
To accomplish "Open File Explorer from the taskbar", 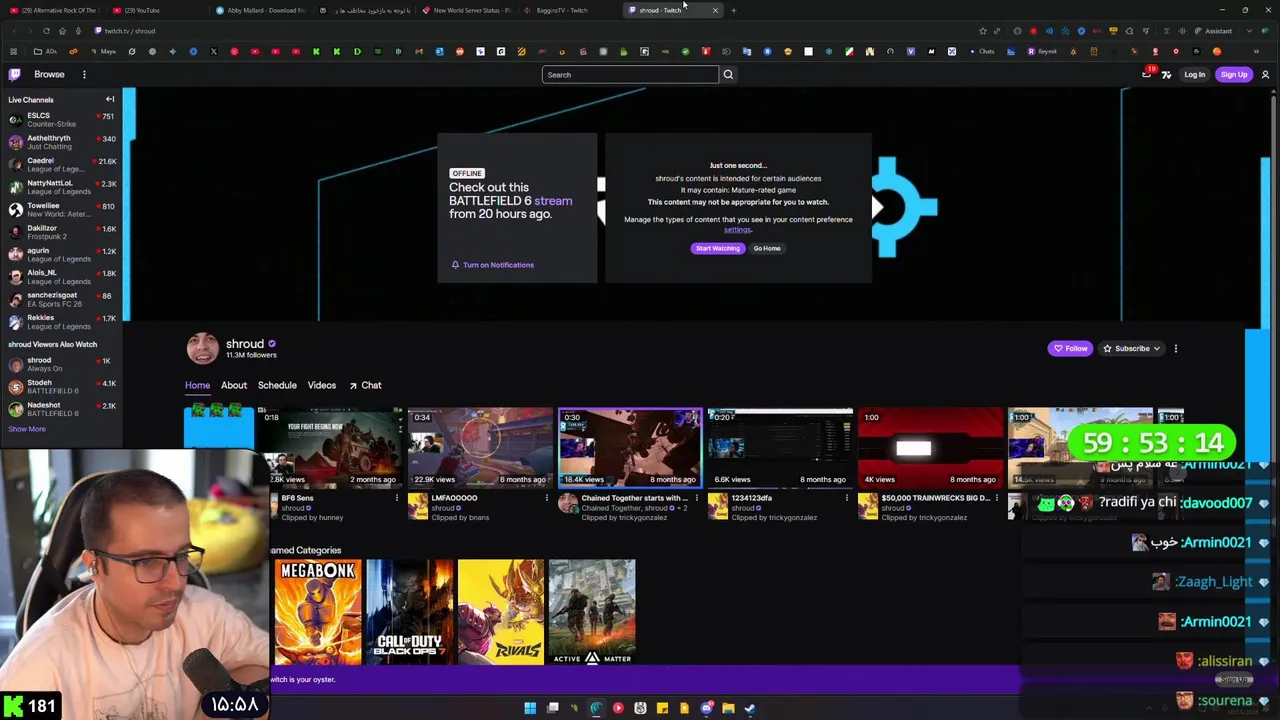I will tap(728, 708).
